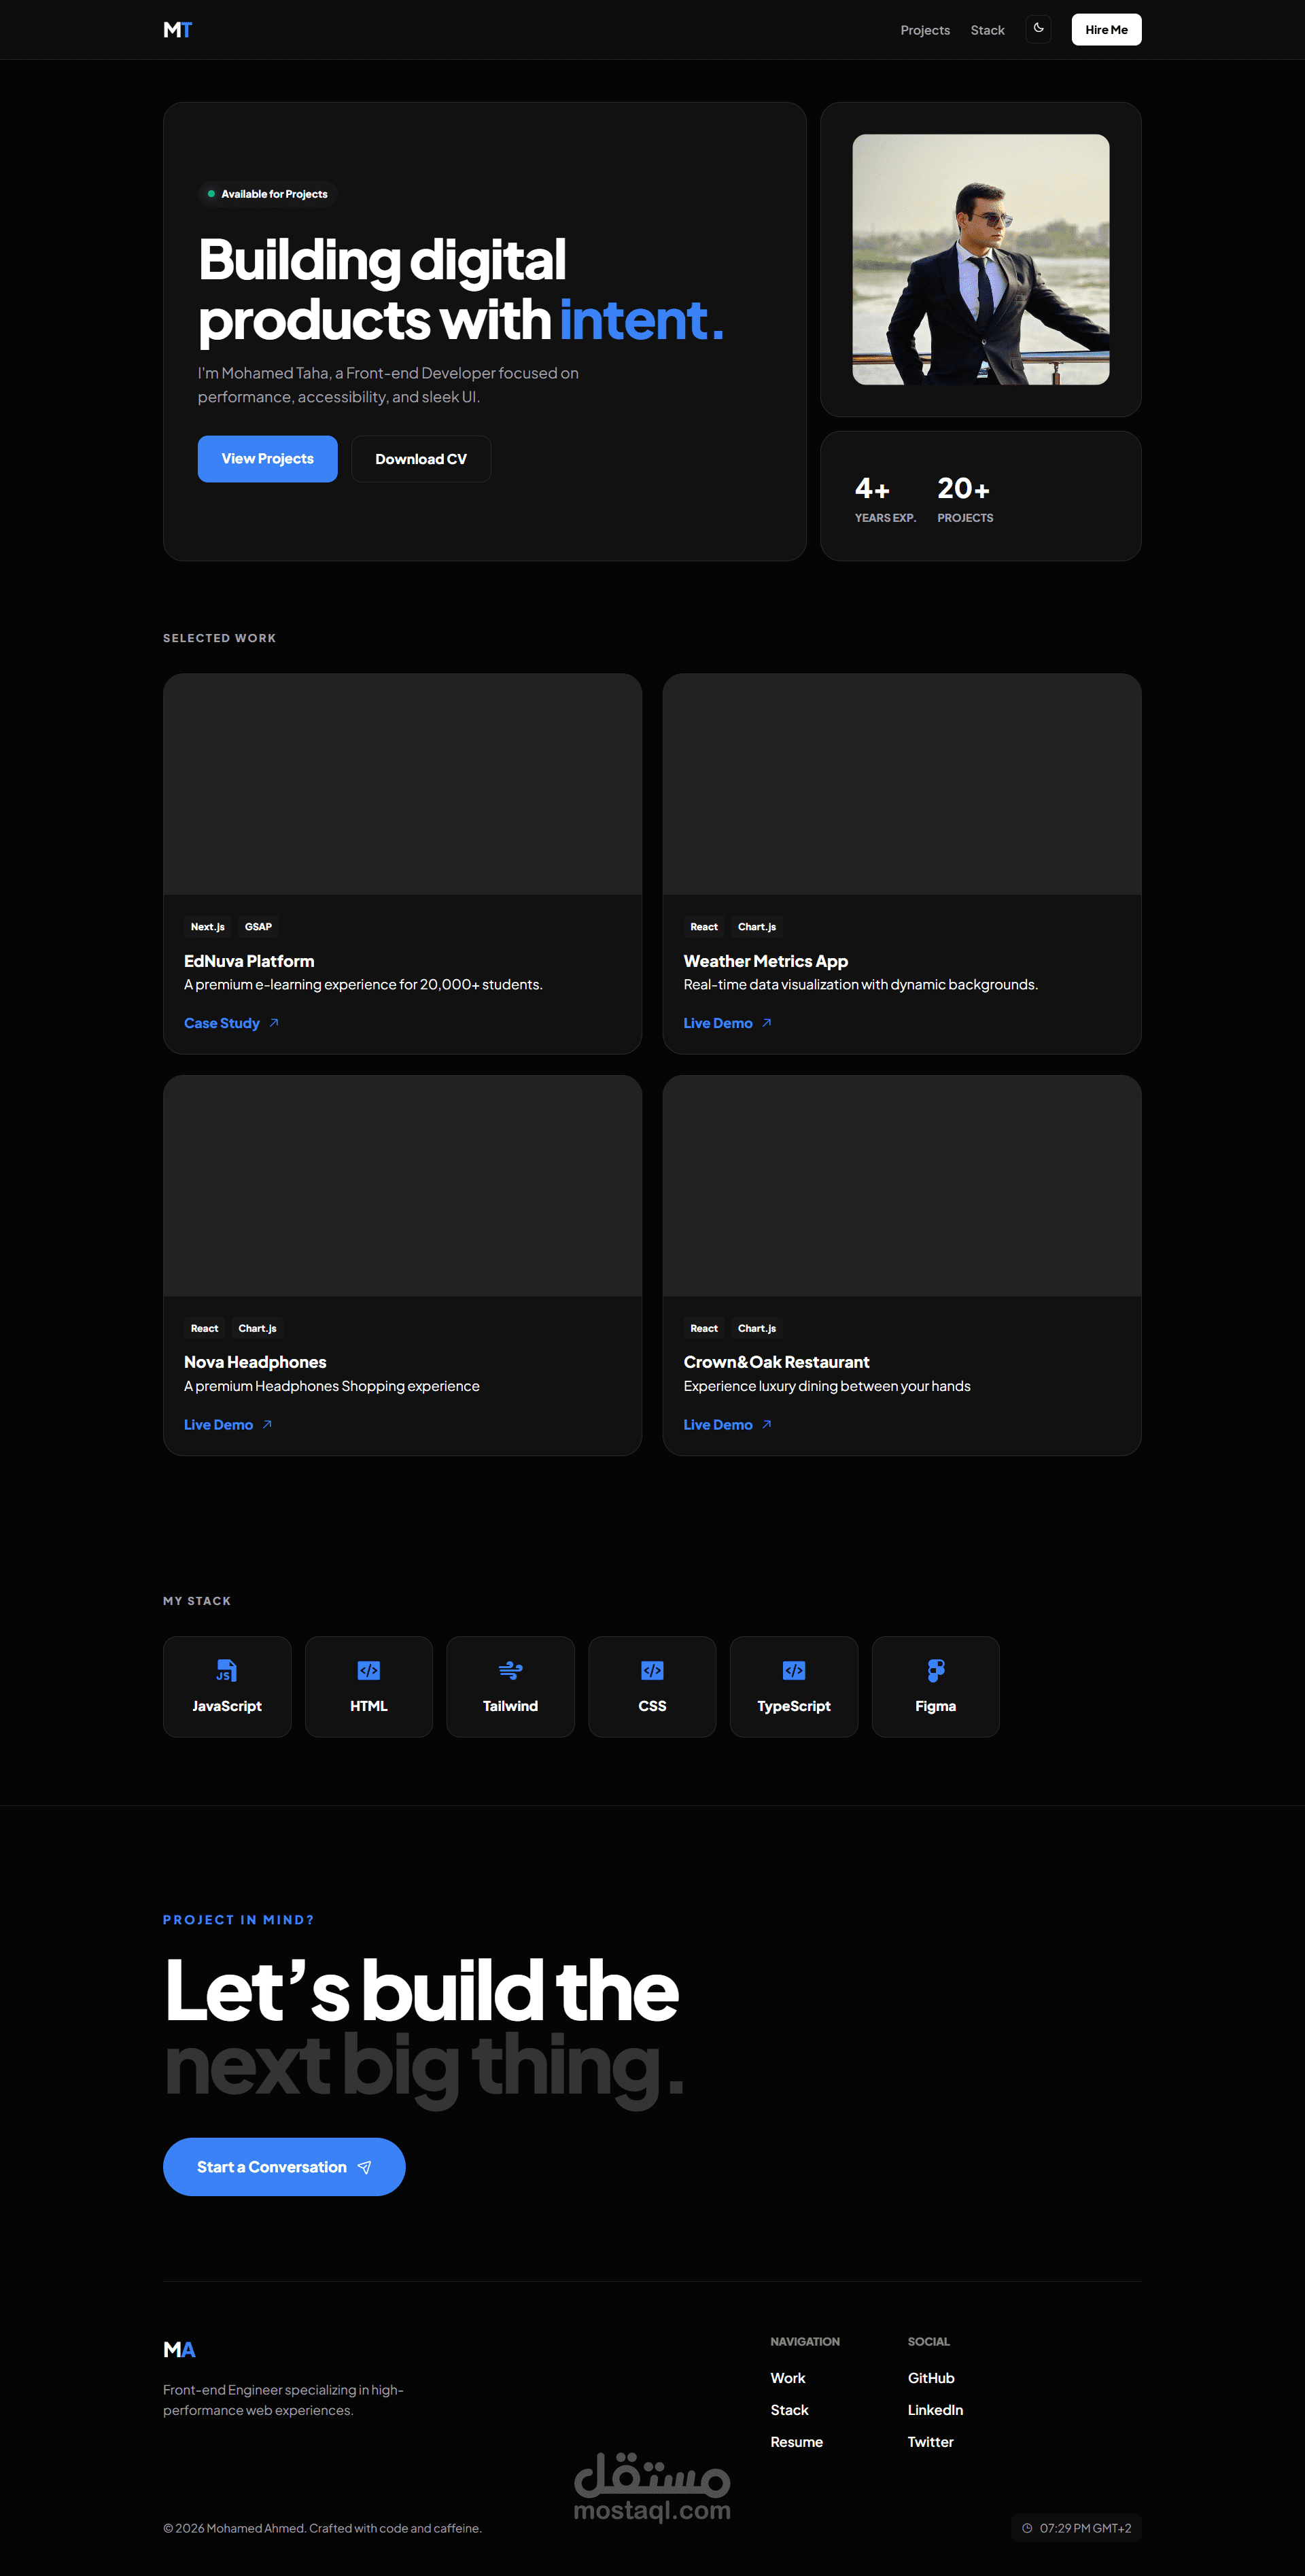1305x2576 pixels.
Task: Click the Chart.js tag on Weather Metrics
Action: [x=757, y=927]
